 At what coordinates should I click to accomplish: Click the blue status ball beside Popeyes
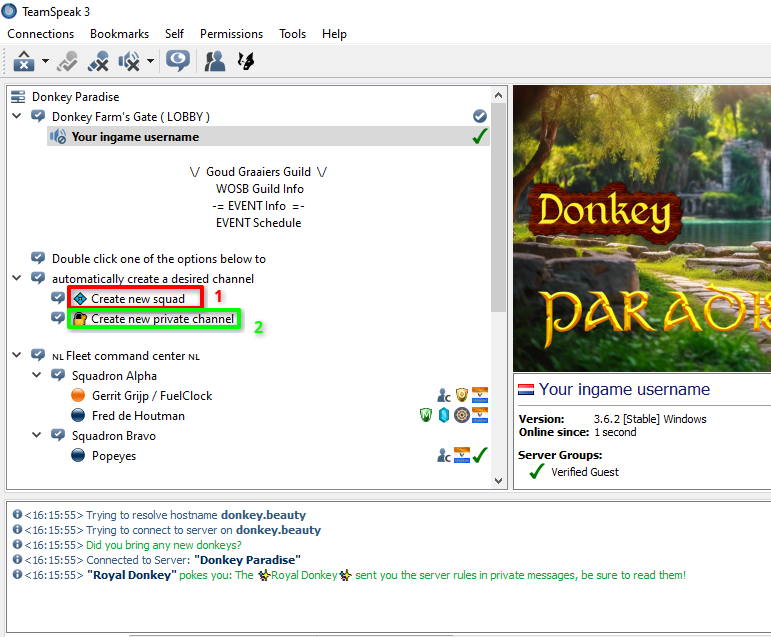(x=78, y=455)
